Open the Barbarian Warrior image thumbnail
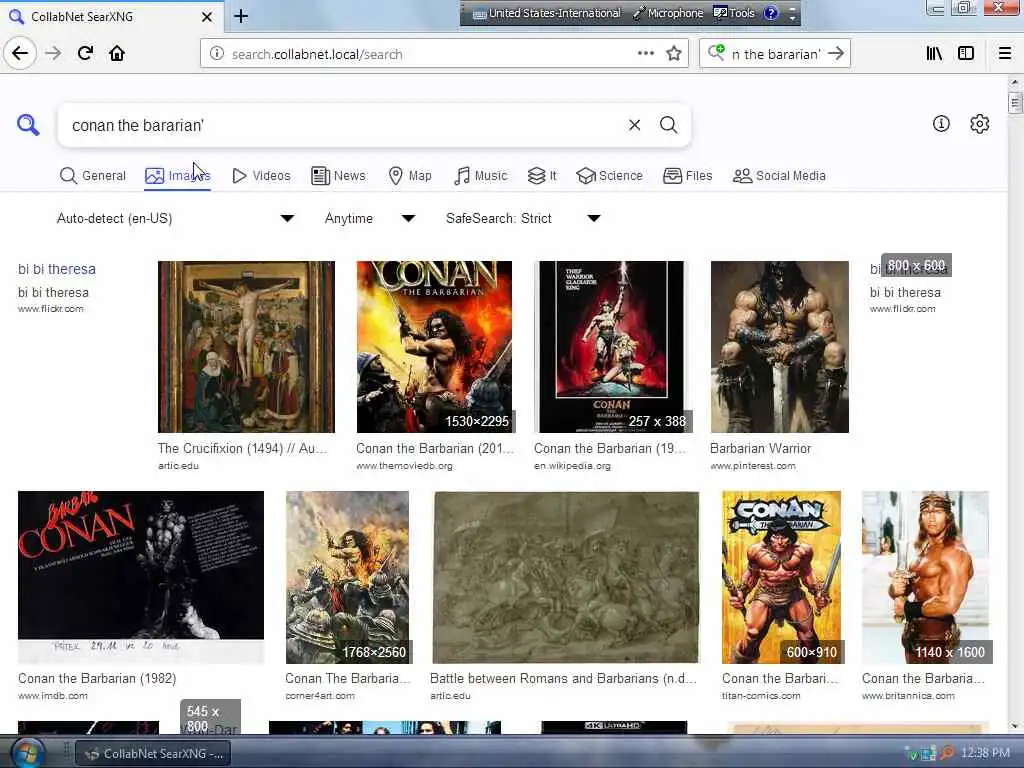This screenshot has width=1024, height=768. click(780, 347)
